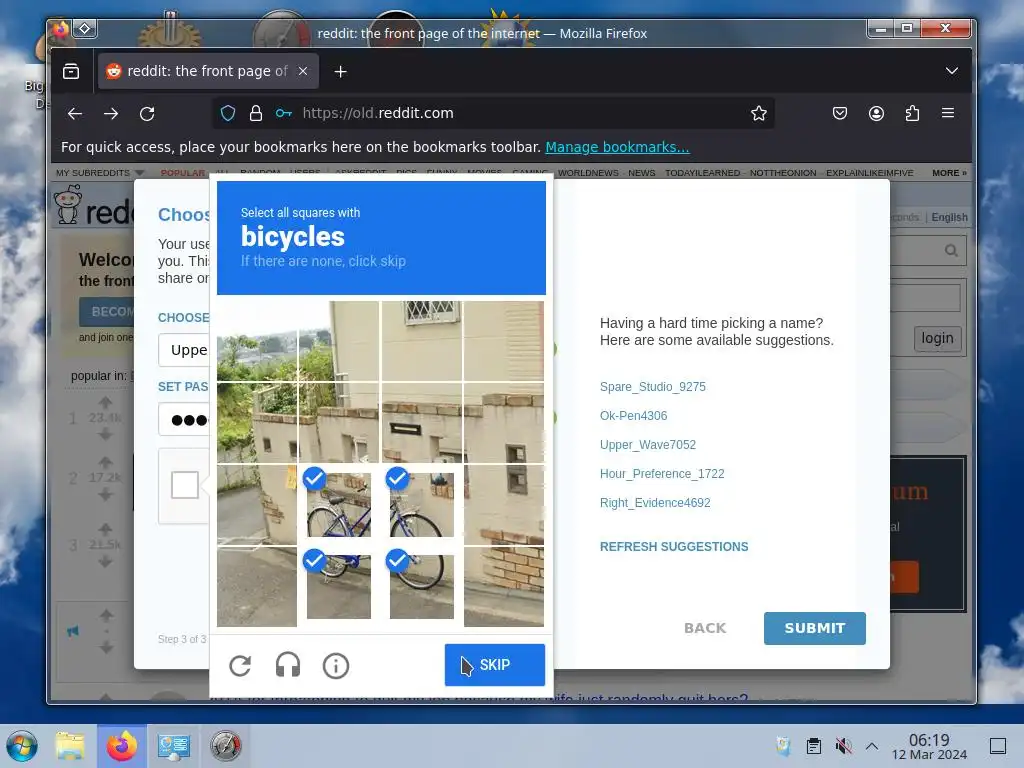Click the Firefox taskbar icon

[122, 746]
